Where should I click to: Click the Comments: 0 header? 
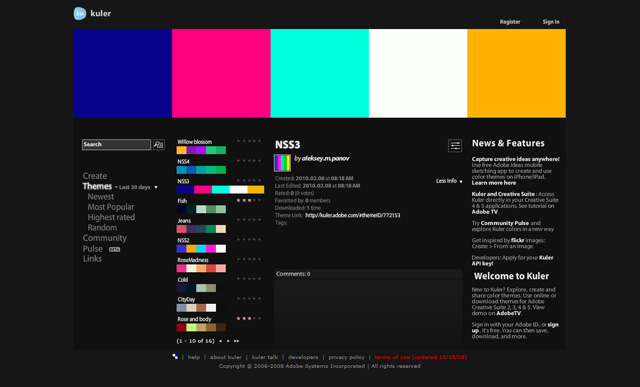pos(368,274)
